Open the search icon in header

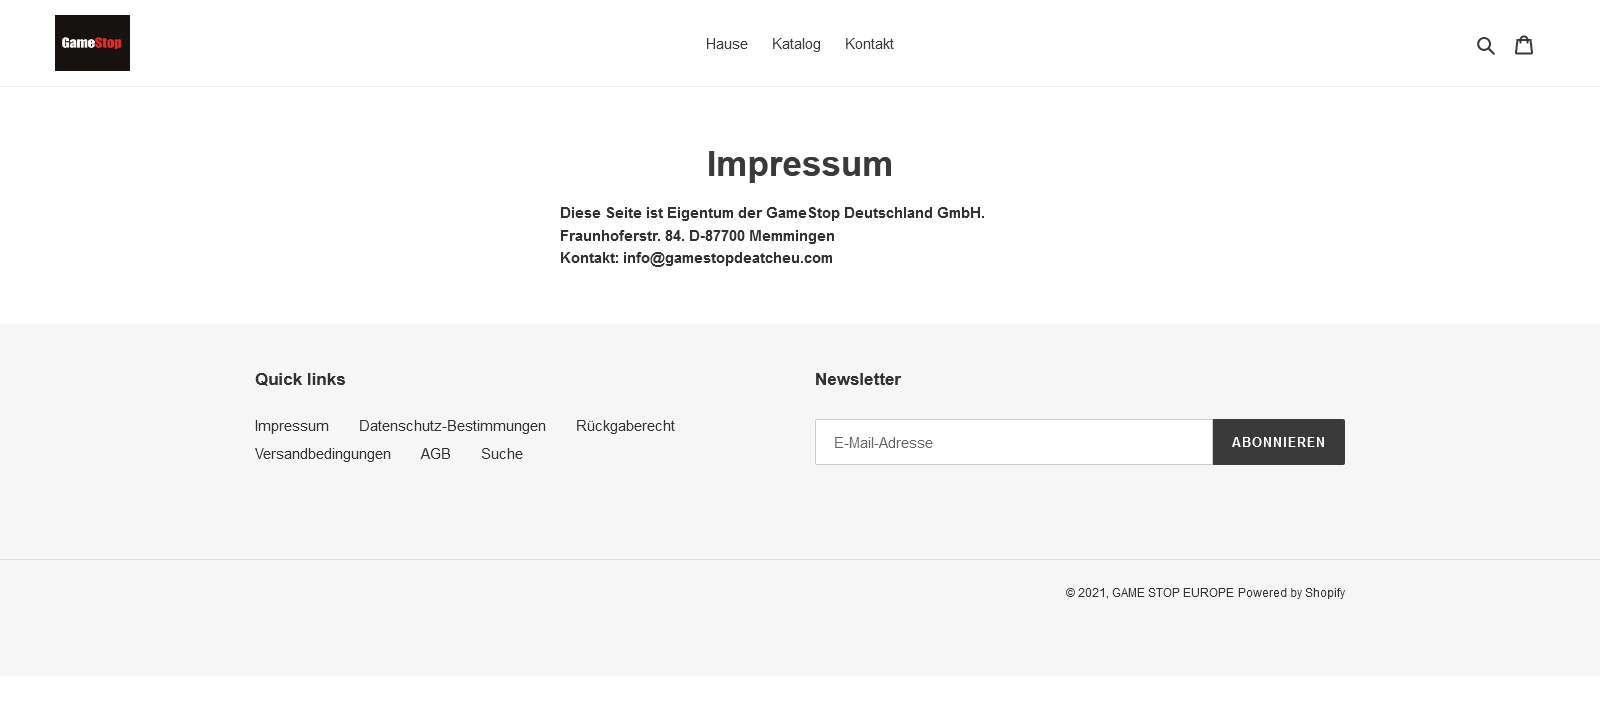1486,45
